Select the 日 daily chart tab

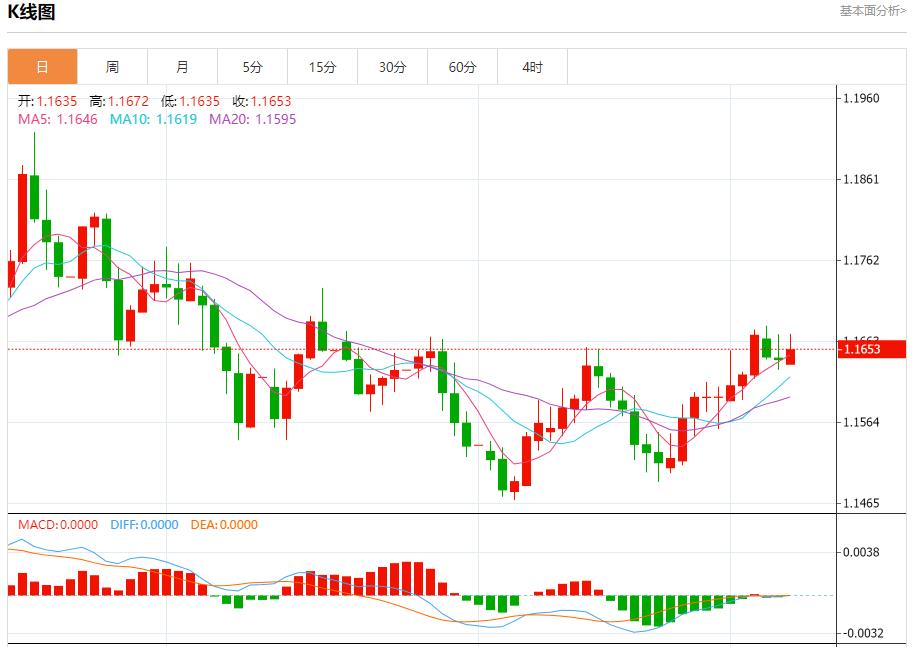click(42, 67)
